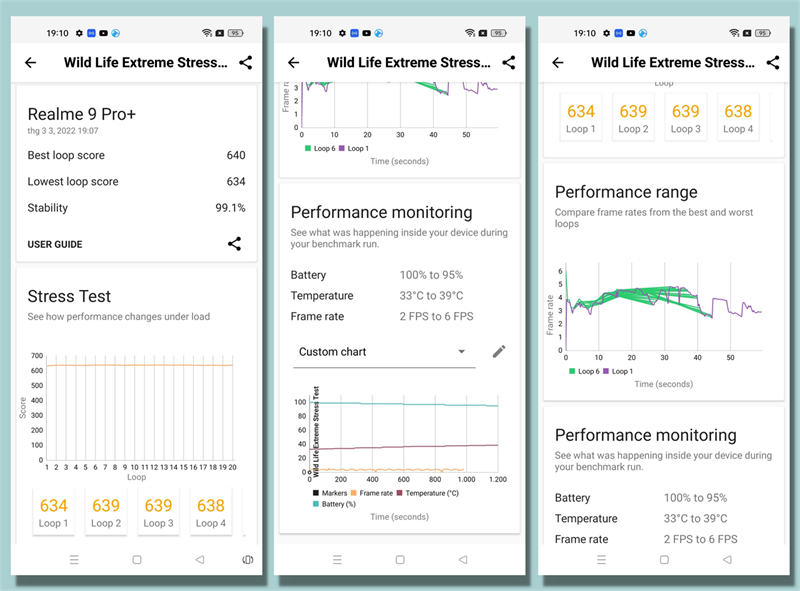Tap Wi-Fi icon in left phone status bar
This screenshot has height=591, width=800.
coord(207,33)
